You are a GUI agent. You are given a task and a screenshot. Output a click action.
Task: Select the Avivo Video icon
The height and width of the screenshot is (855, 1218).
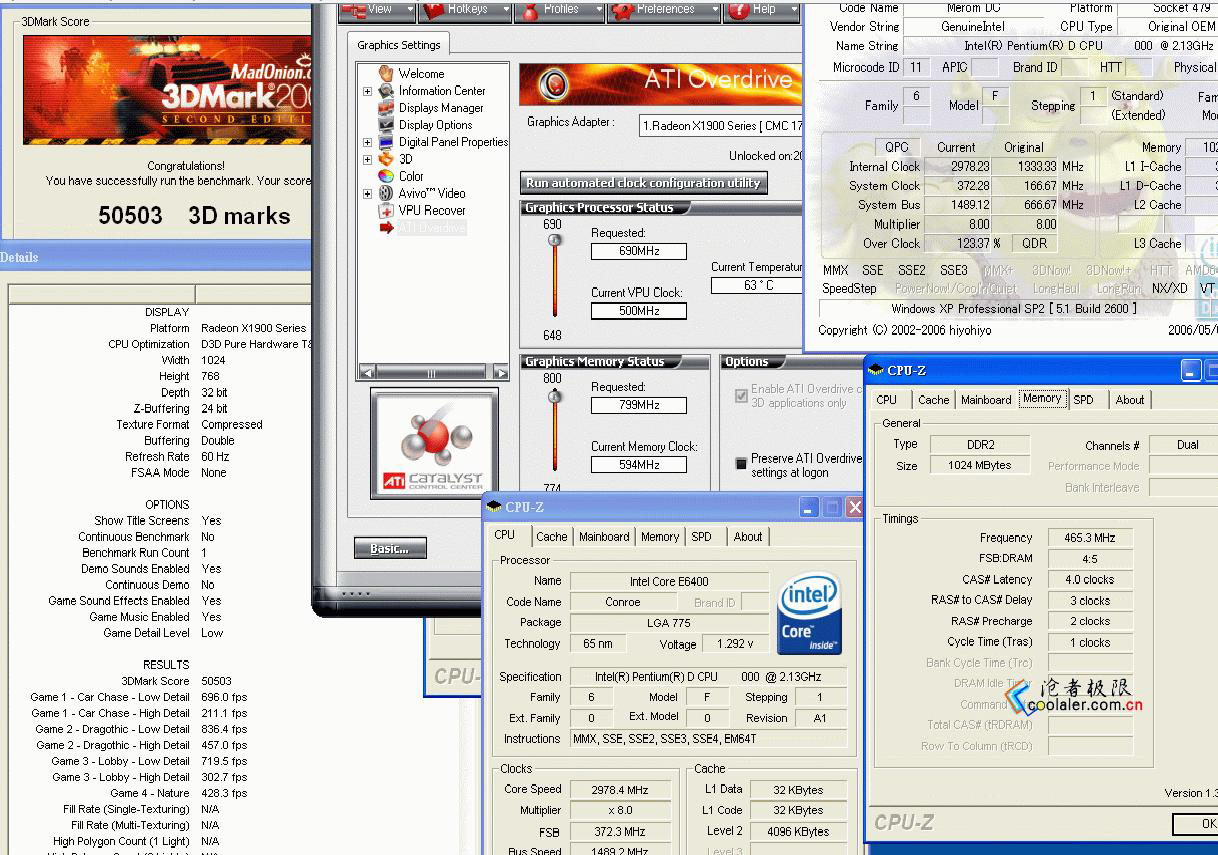pos(386,192)
